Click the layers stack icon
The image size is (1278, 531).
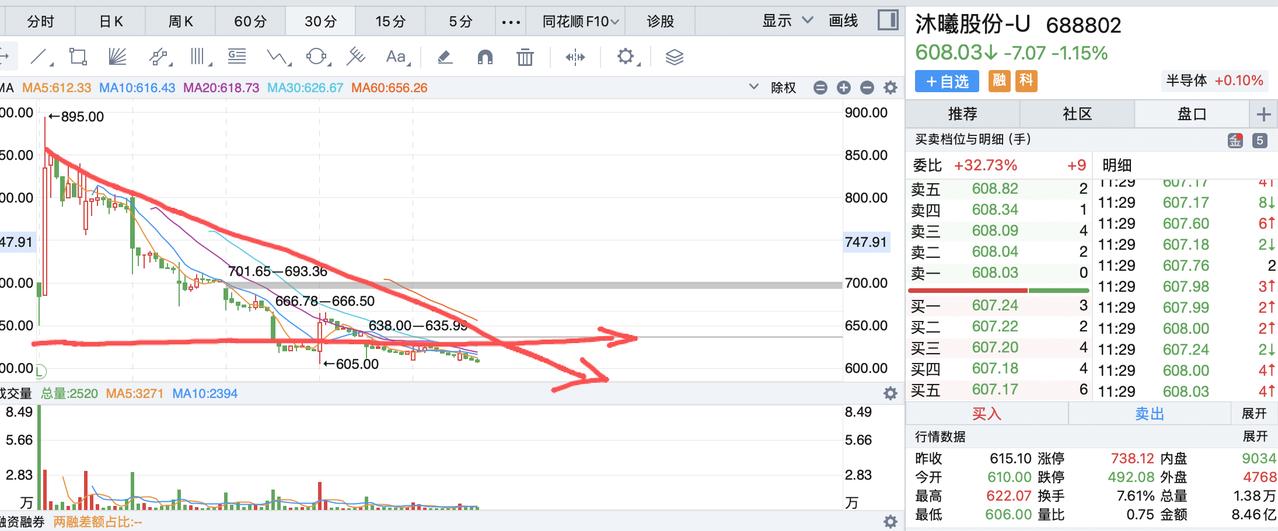(674, 57)
